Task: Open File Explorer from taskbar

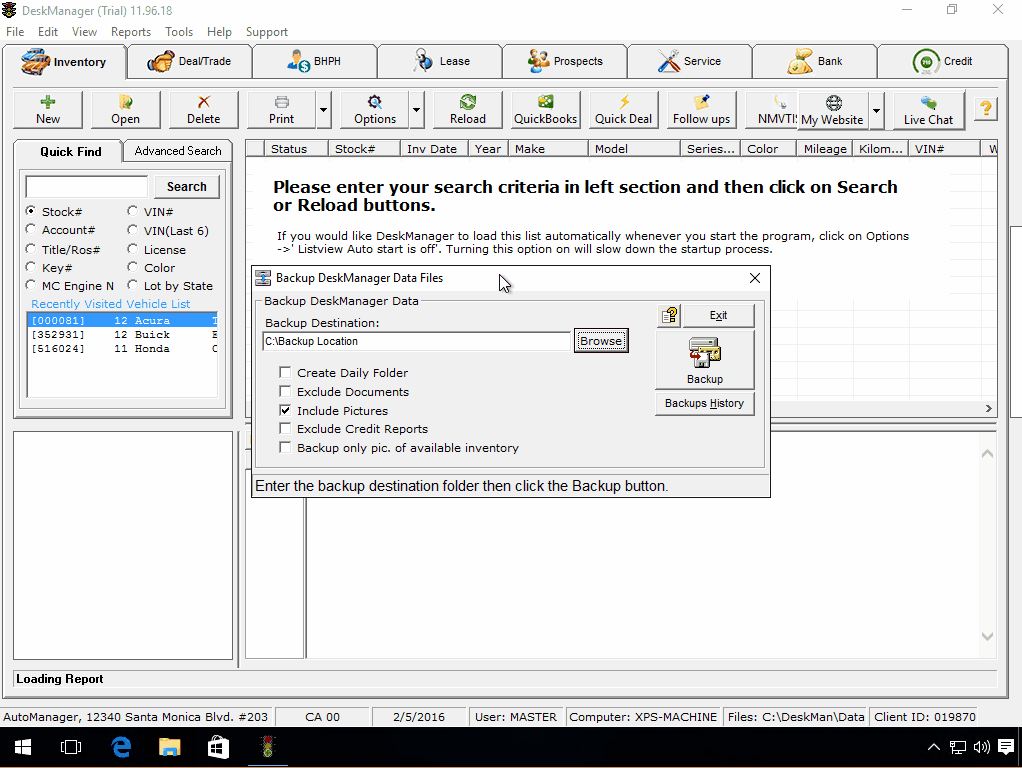Action: click(169, 747)
